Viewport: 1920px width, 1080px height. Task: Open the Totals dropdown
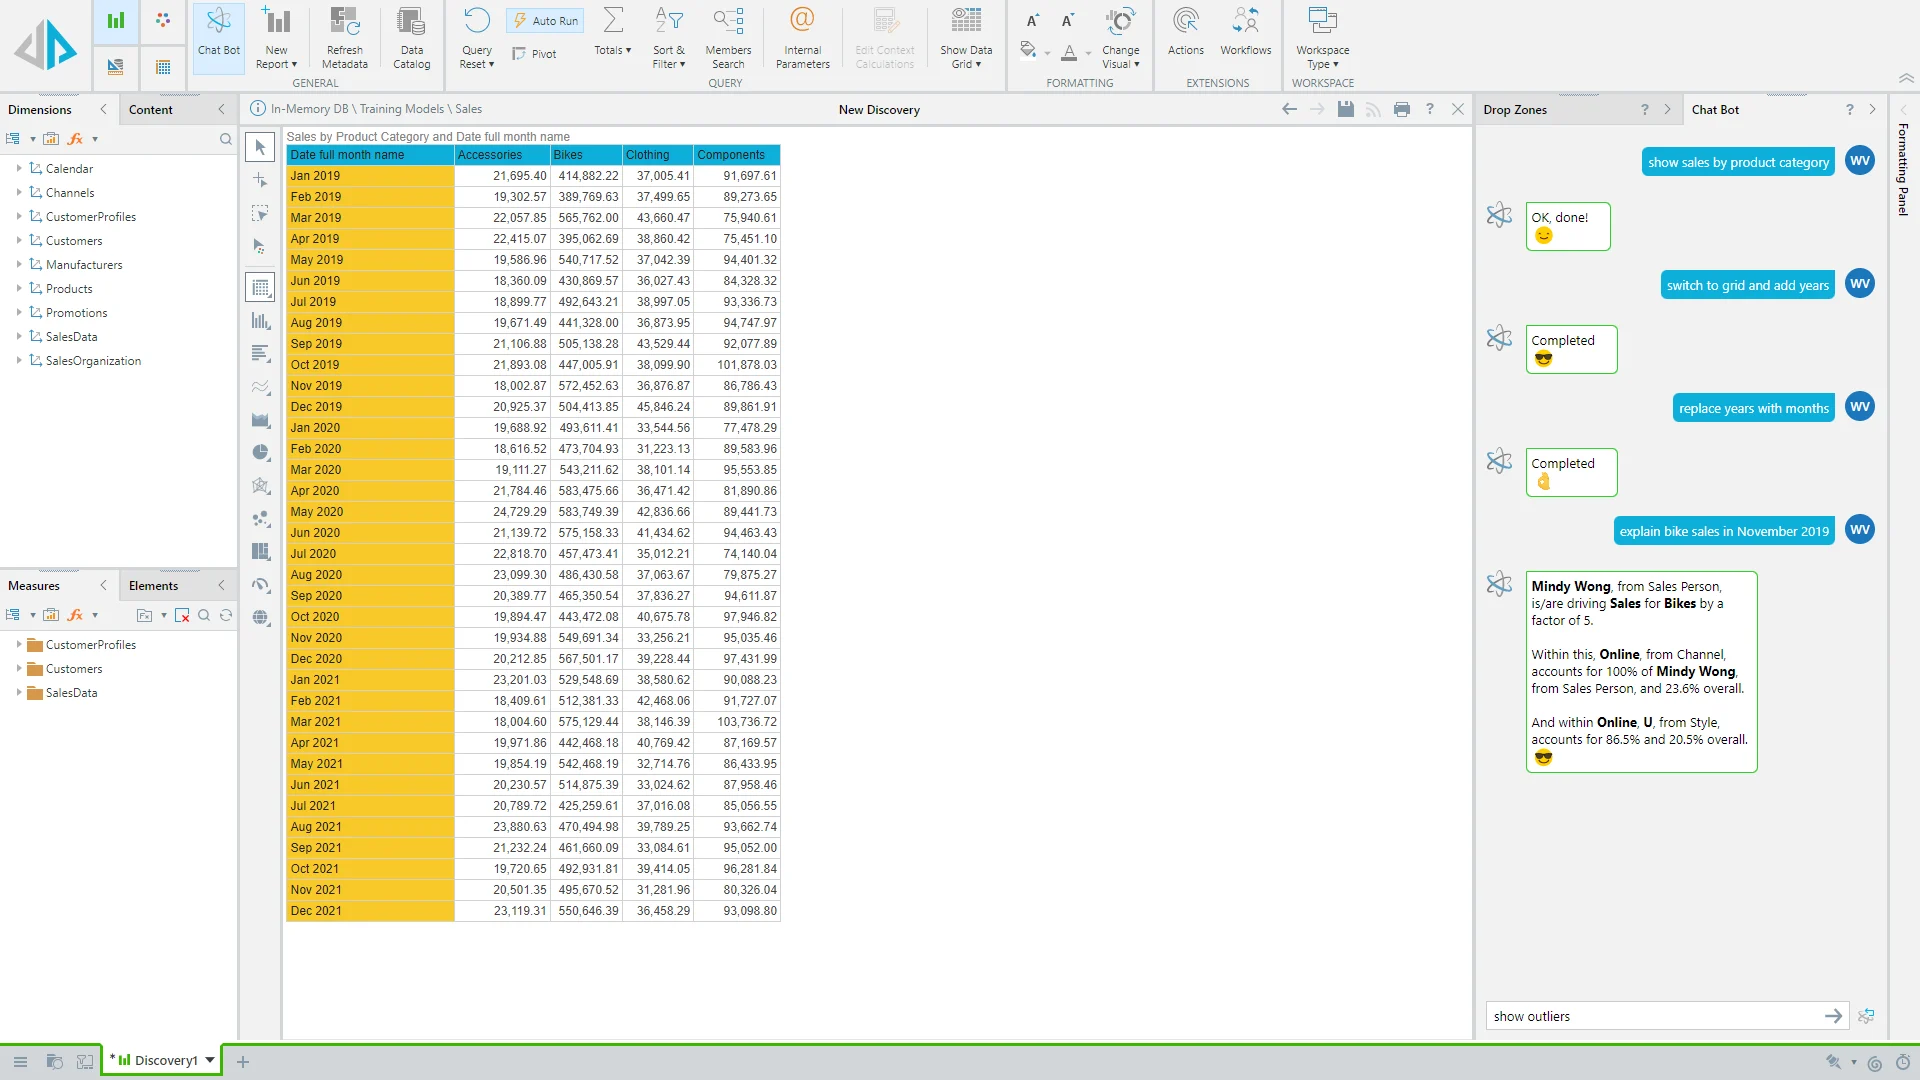point(612,50)
